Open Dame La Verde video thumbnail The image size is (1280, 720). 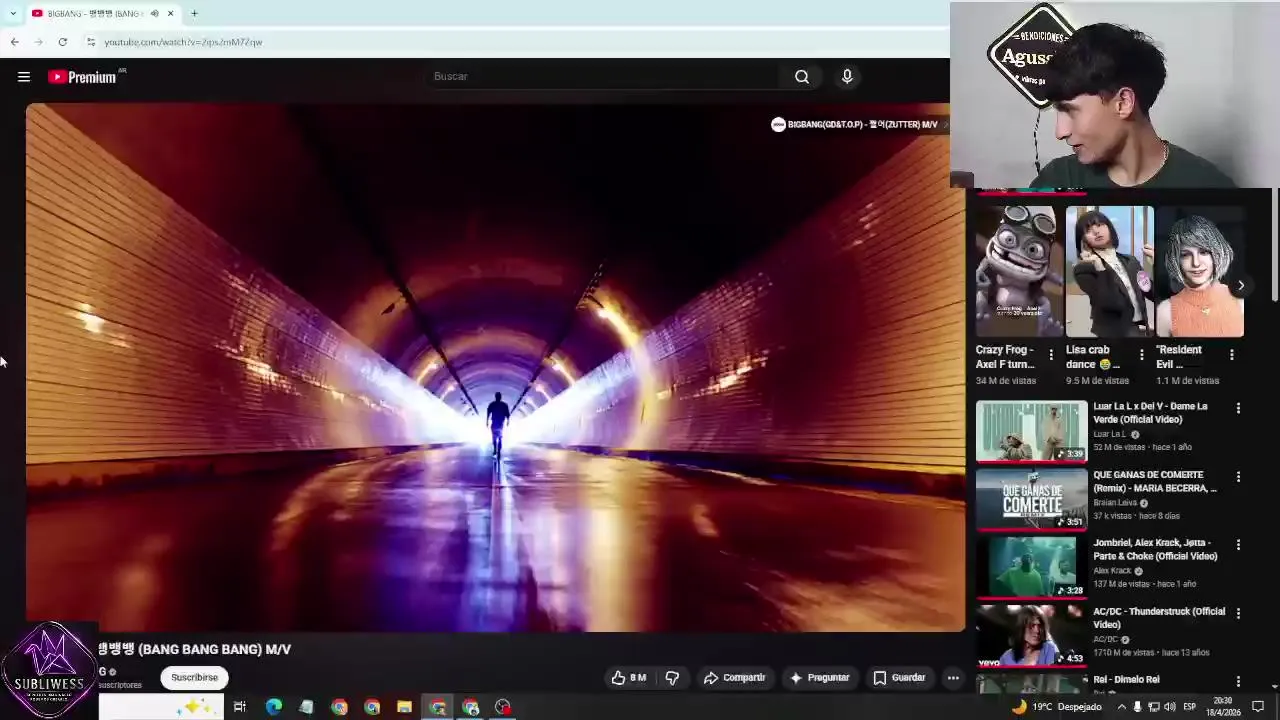point(1031,431)
